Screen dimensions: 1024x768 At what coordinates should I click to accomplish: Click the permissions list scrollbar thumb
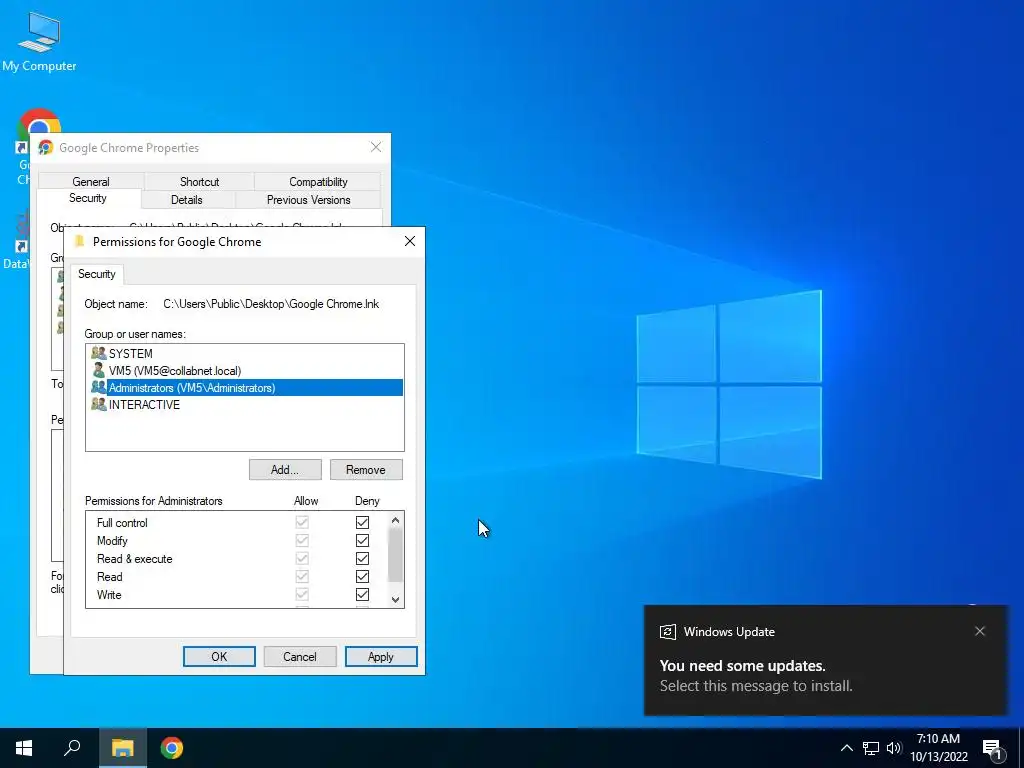coord(395,555)
